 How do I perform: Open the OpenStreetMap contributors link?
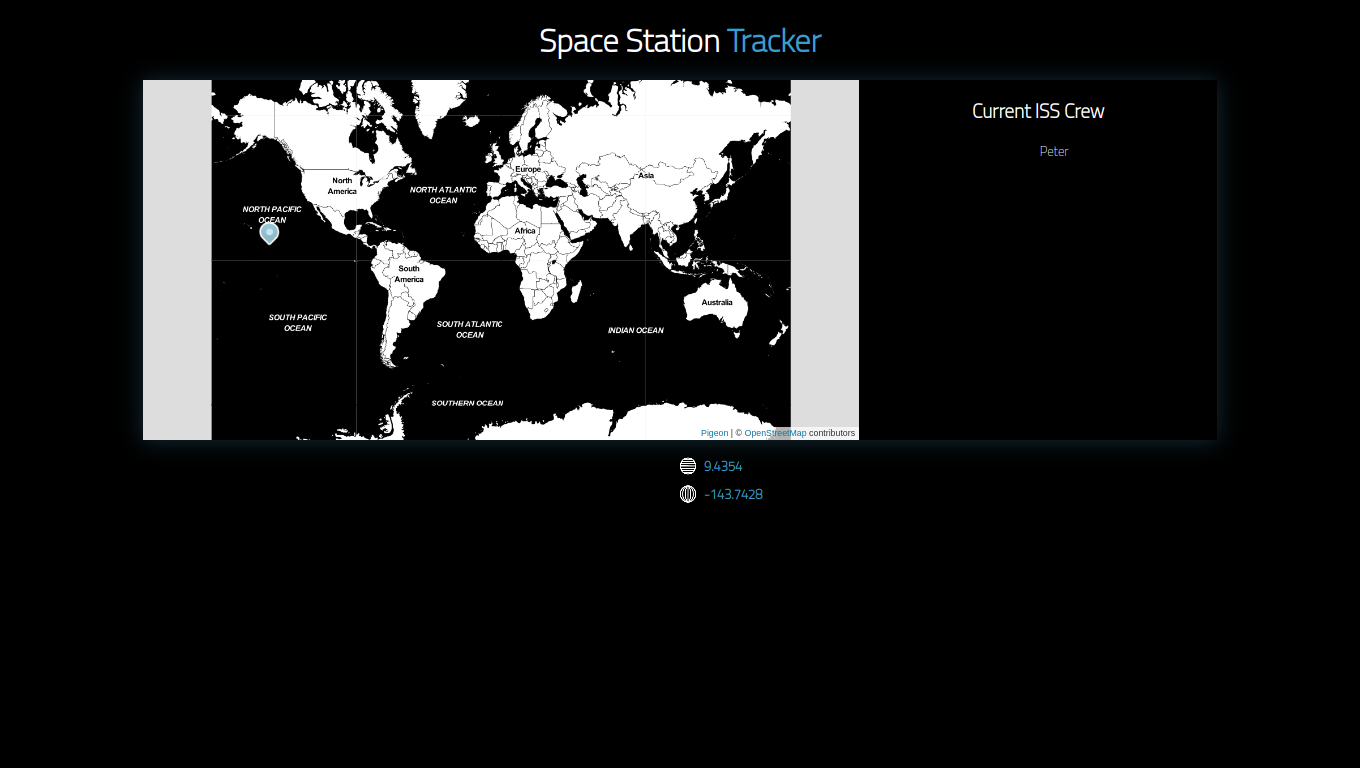775,433
